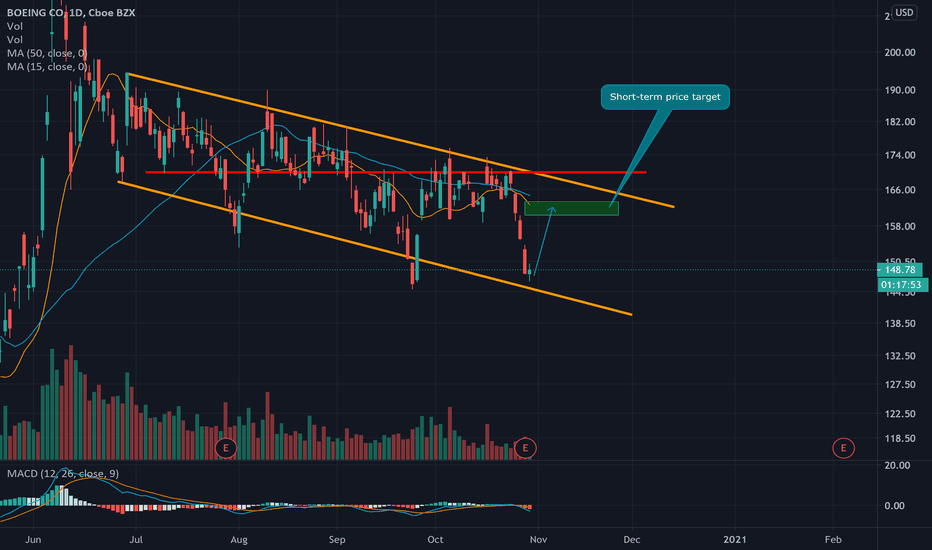Click the current price label 148.78
Viewport: 932px width, 550px height.
point(900,270)
